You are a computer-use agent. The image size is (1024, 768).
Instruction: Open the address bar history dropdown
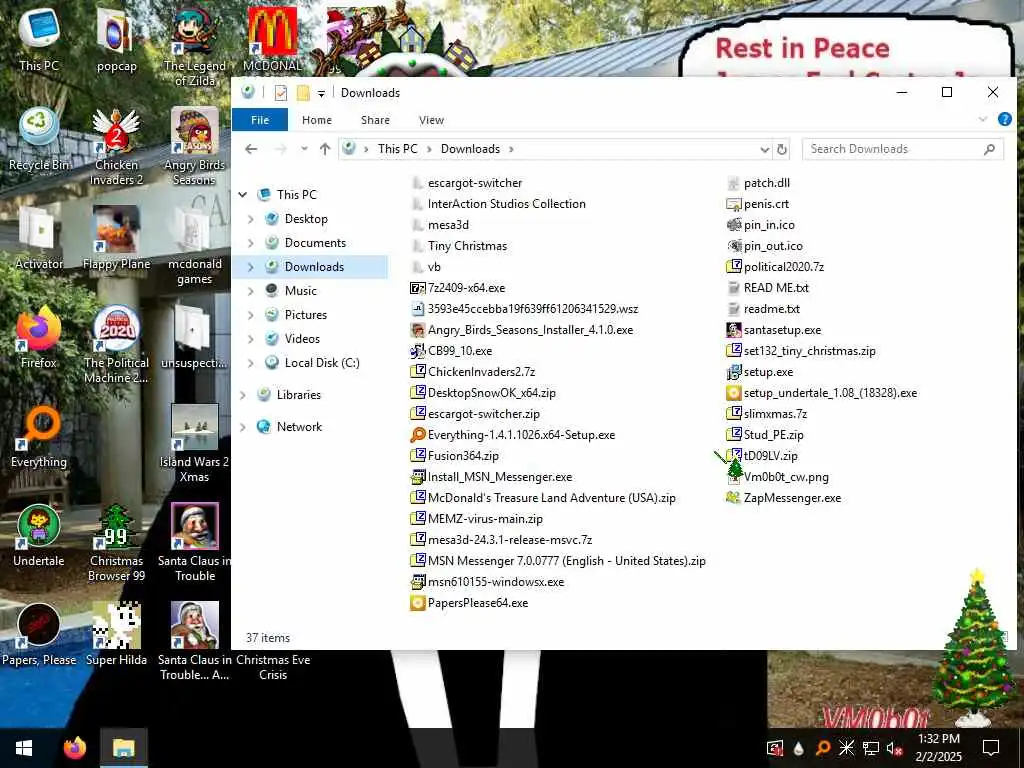[x=764, y=150]
